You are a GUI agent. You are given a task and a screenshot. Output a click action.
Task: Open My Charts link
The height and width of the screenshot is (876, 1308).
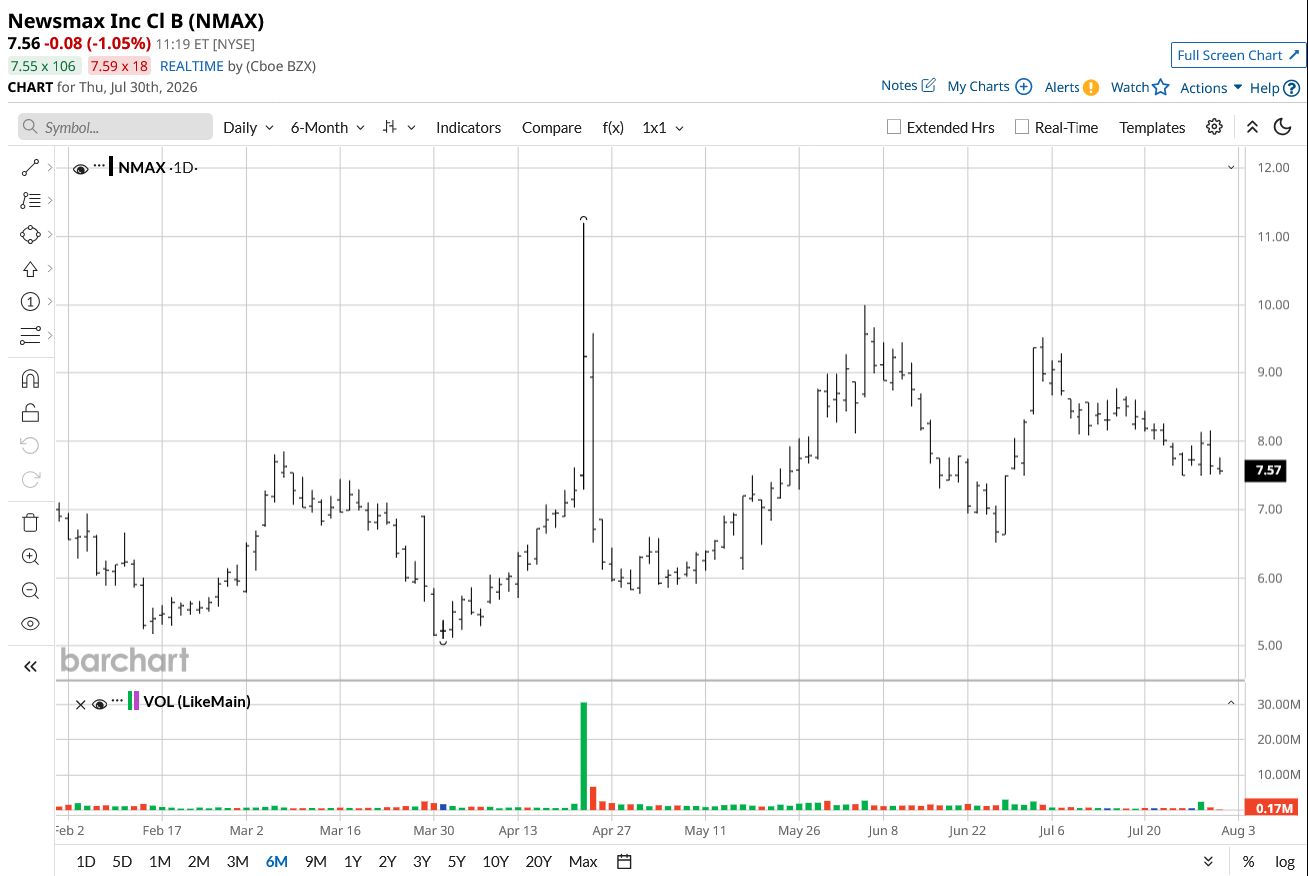tap(990, 87)
